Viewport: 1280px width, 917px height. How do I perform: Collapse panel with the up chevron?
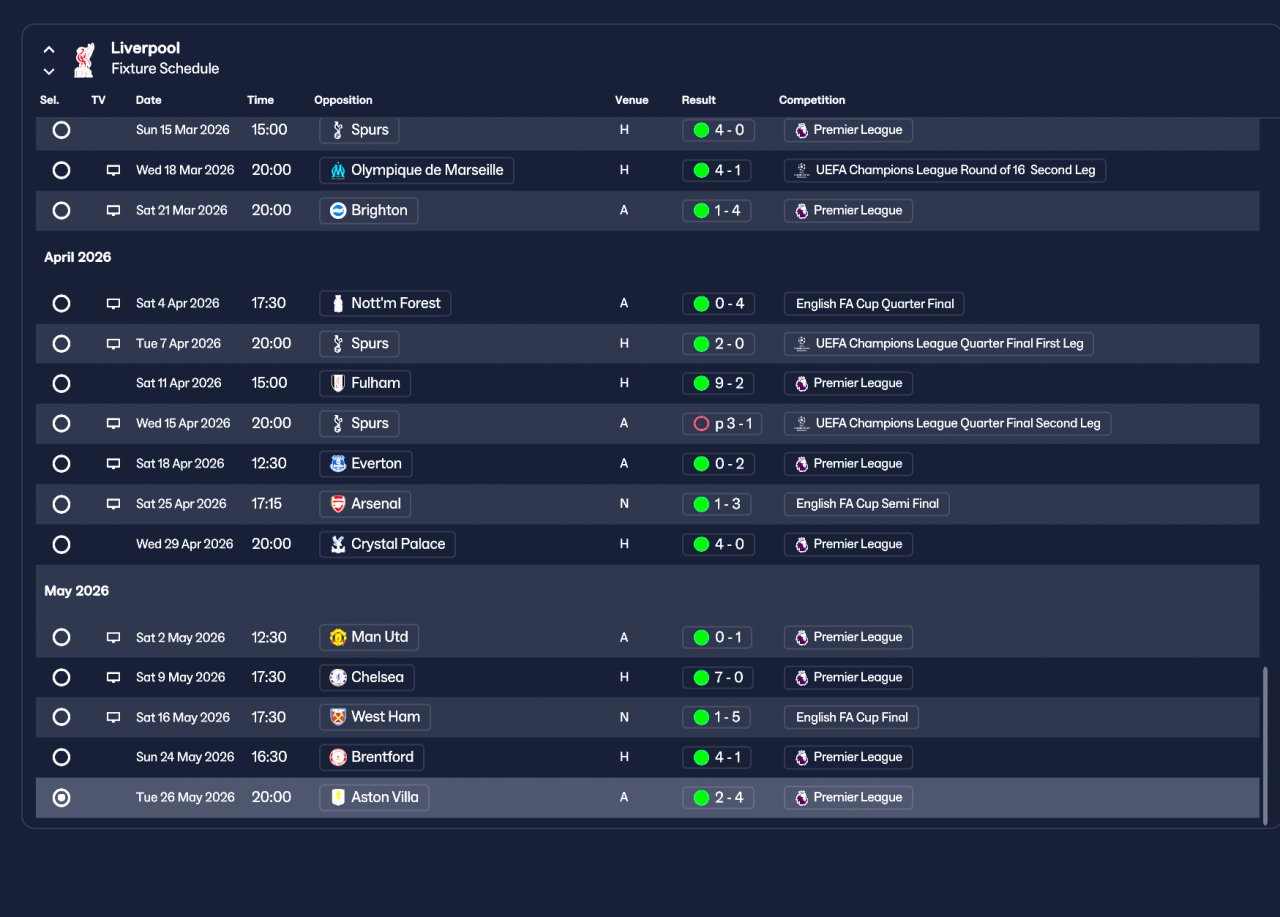pyautogui.click(x=49, y=49)
